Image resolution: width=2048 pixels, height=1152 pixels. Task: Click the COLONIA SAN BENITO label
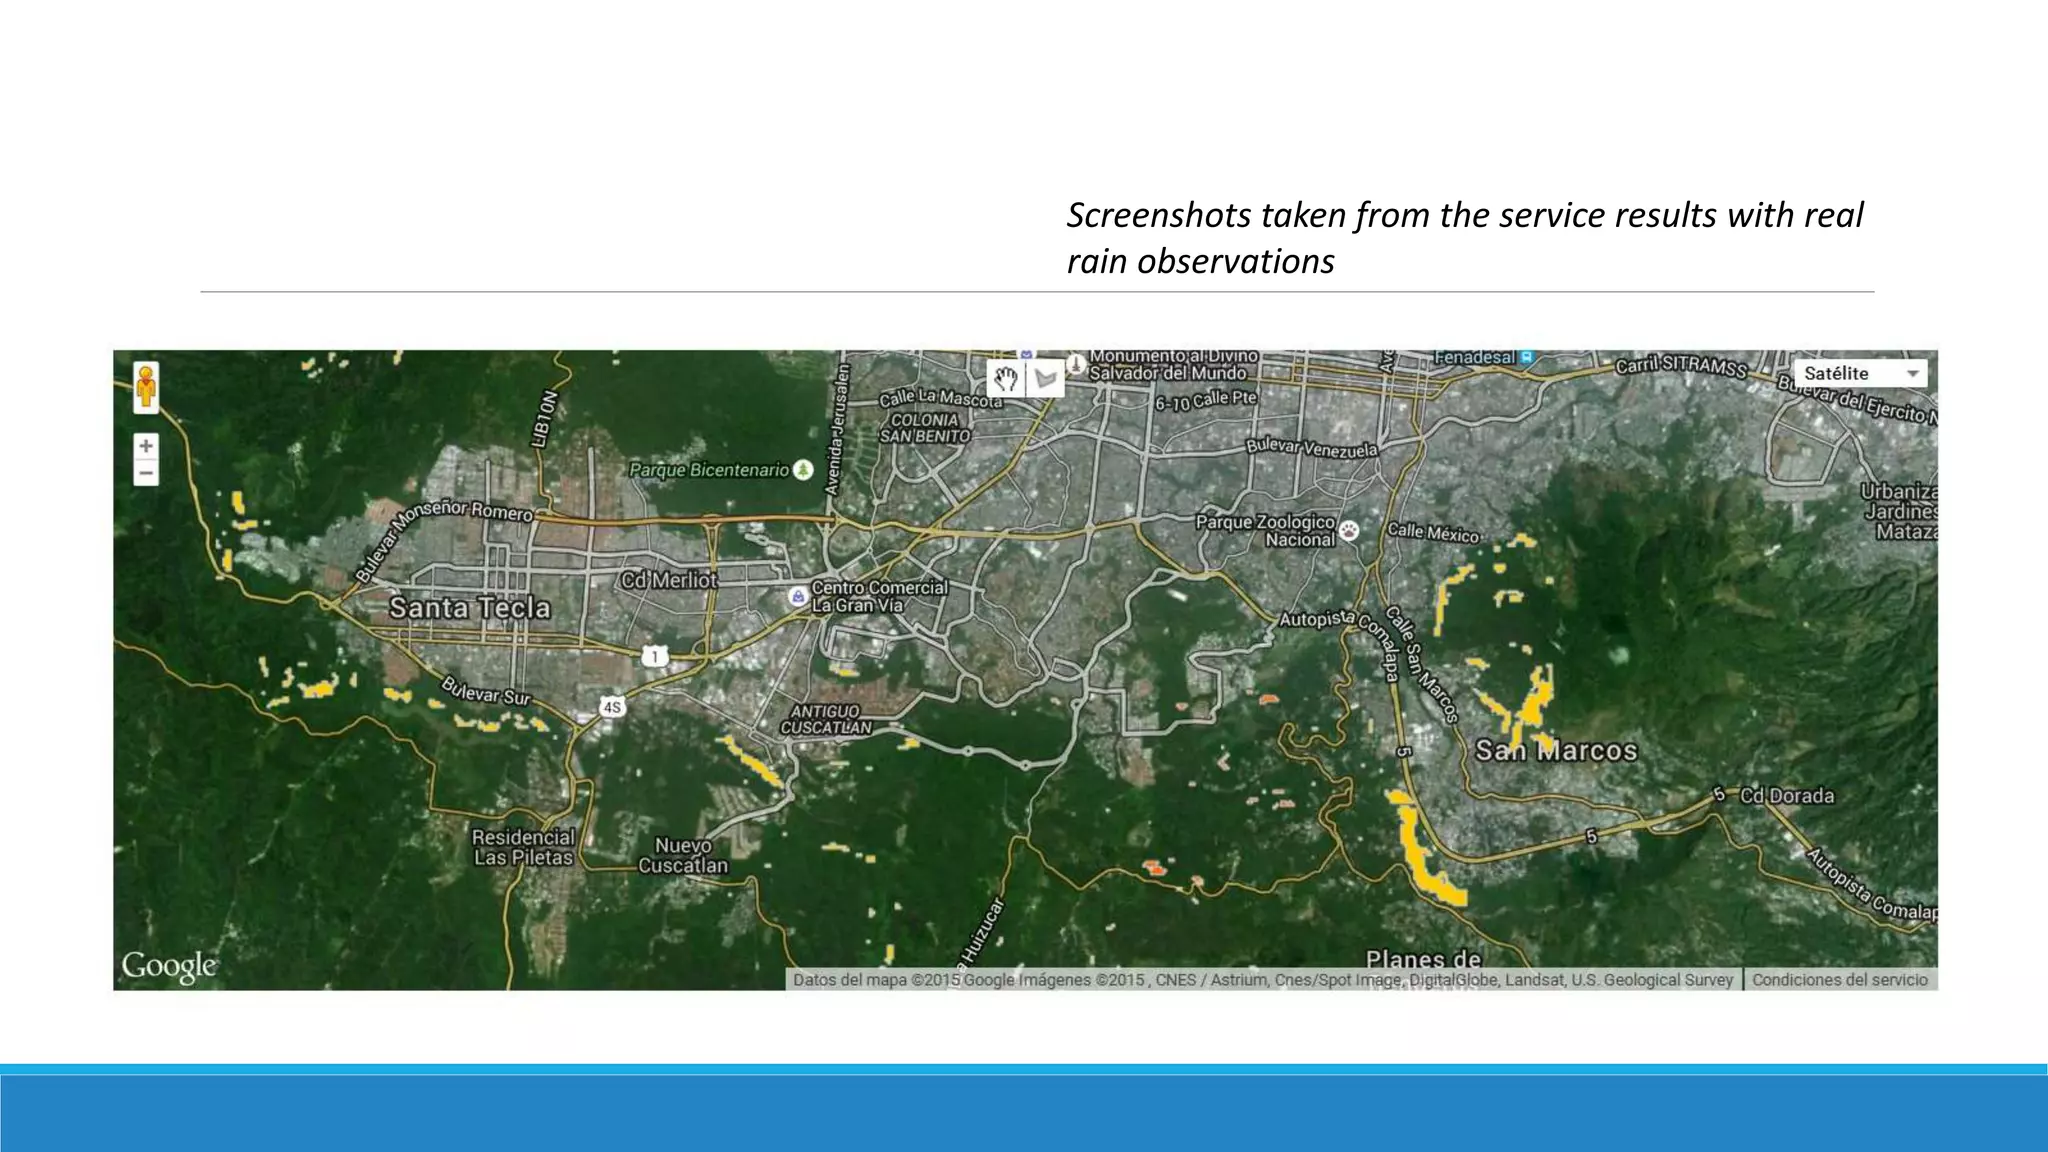tap(924, 428)
